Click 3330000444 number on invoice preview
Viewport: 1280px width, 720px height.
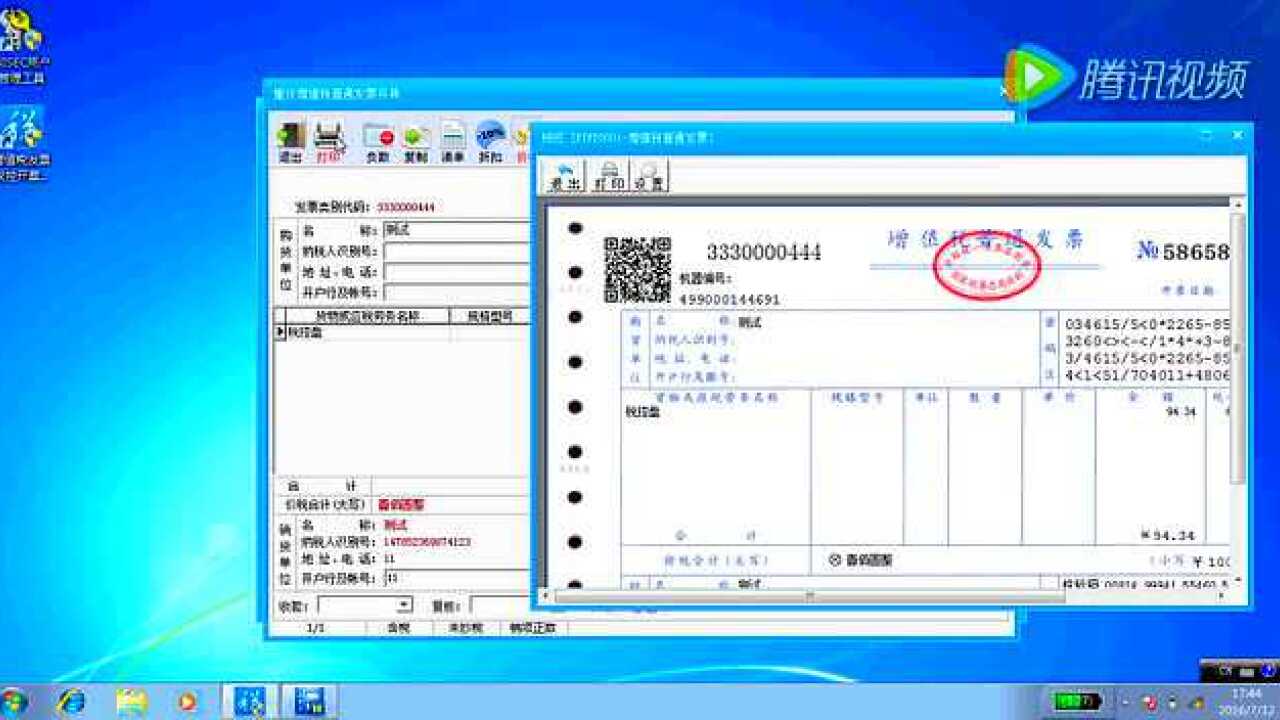[x=764, y=253]
